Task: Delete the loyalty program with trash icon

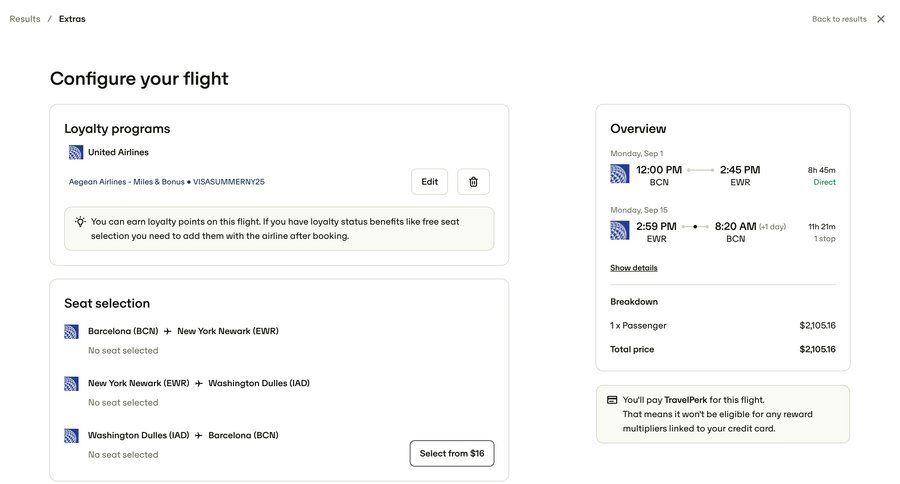Action: click(x=473, y=182)
